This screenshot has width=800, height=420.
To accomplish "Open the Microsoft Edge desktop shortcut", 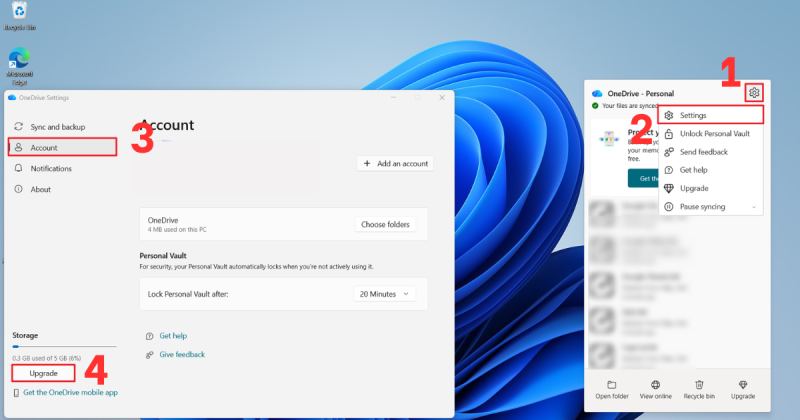I will (x=19, y=66).
